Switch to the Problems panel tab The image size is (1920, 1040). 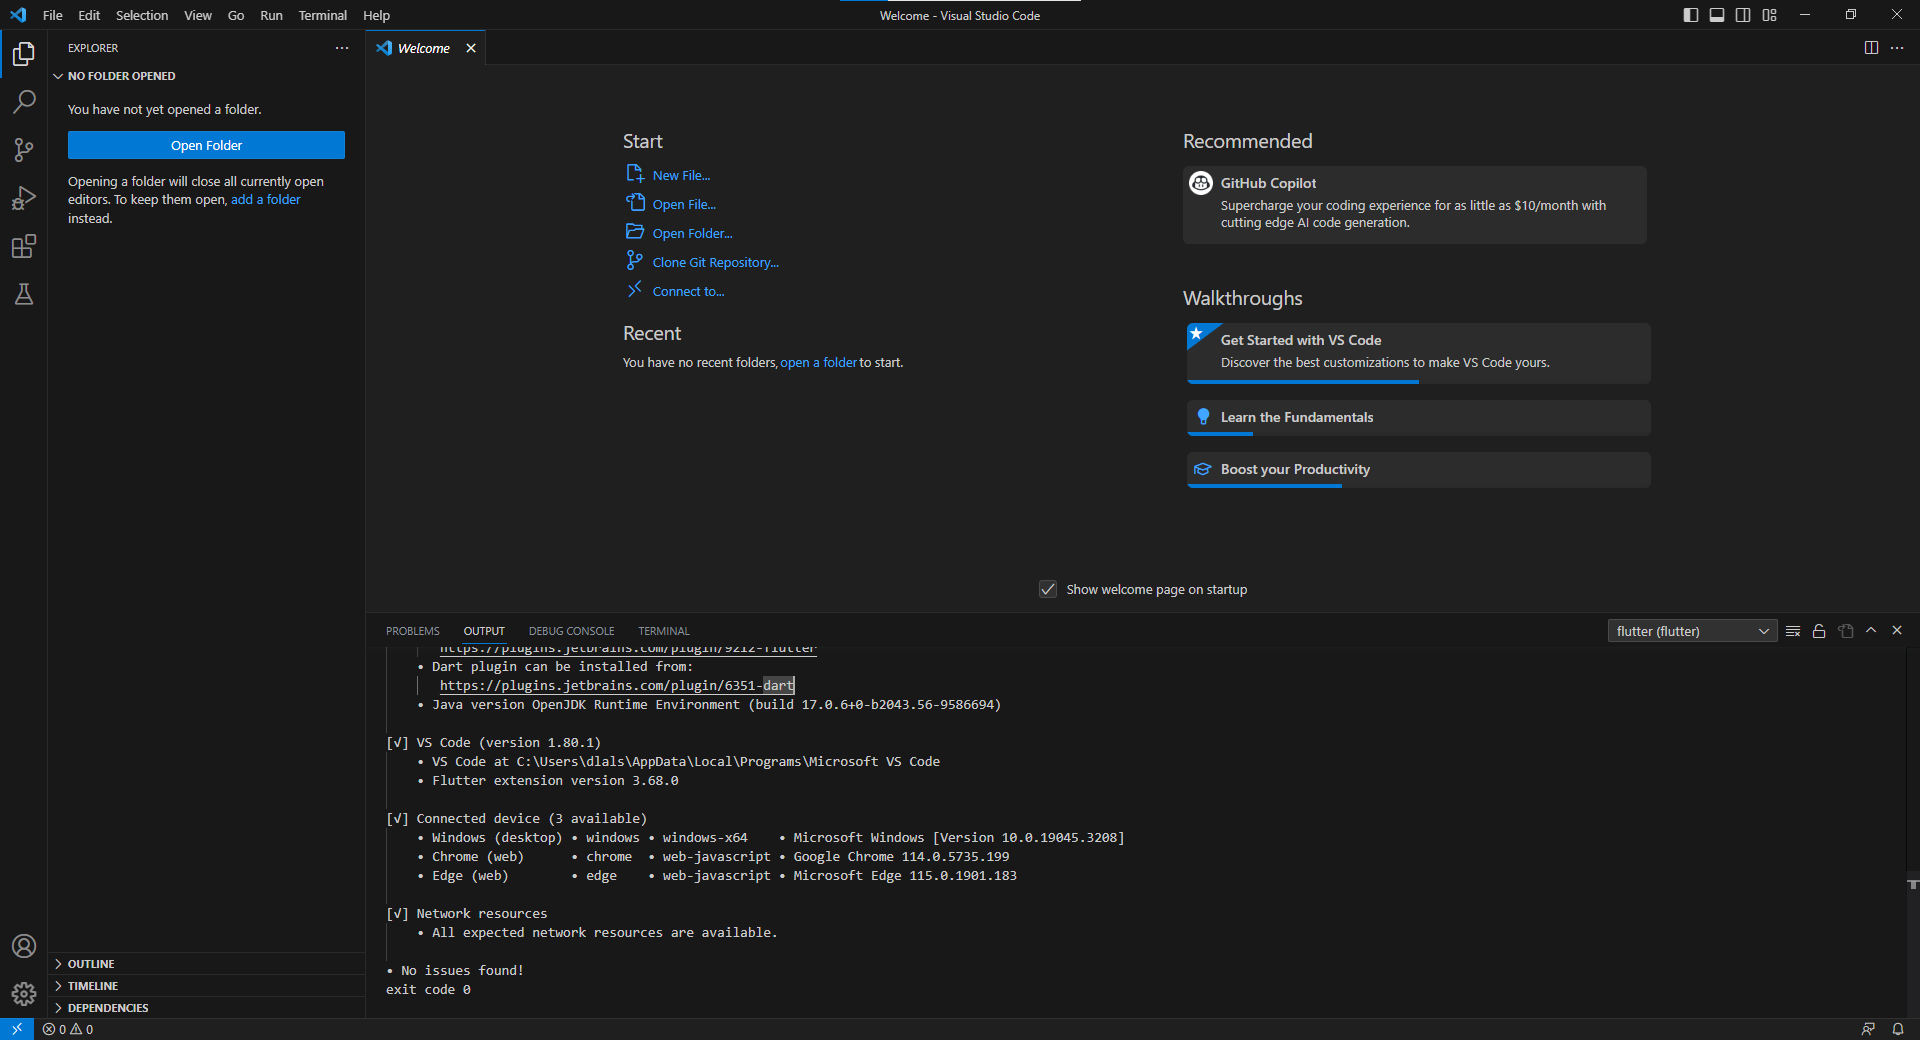[x=413, y=631]
